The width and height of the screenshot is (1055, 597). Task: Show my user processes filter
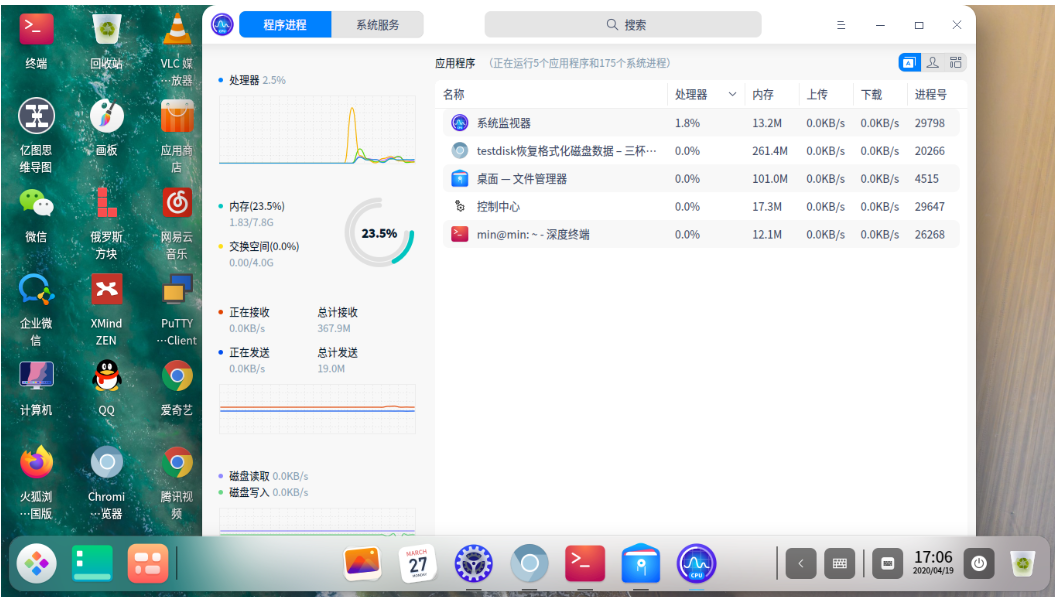[932, 63]
